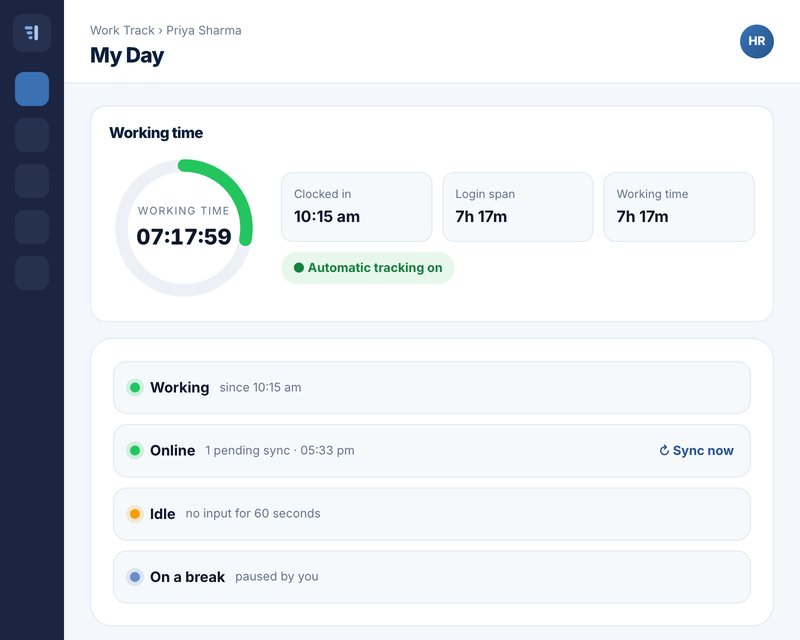This screenshot has width=800, height=640.
Task: Open the fourth sidebar navigation item
Action: tap(32, 227)
